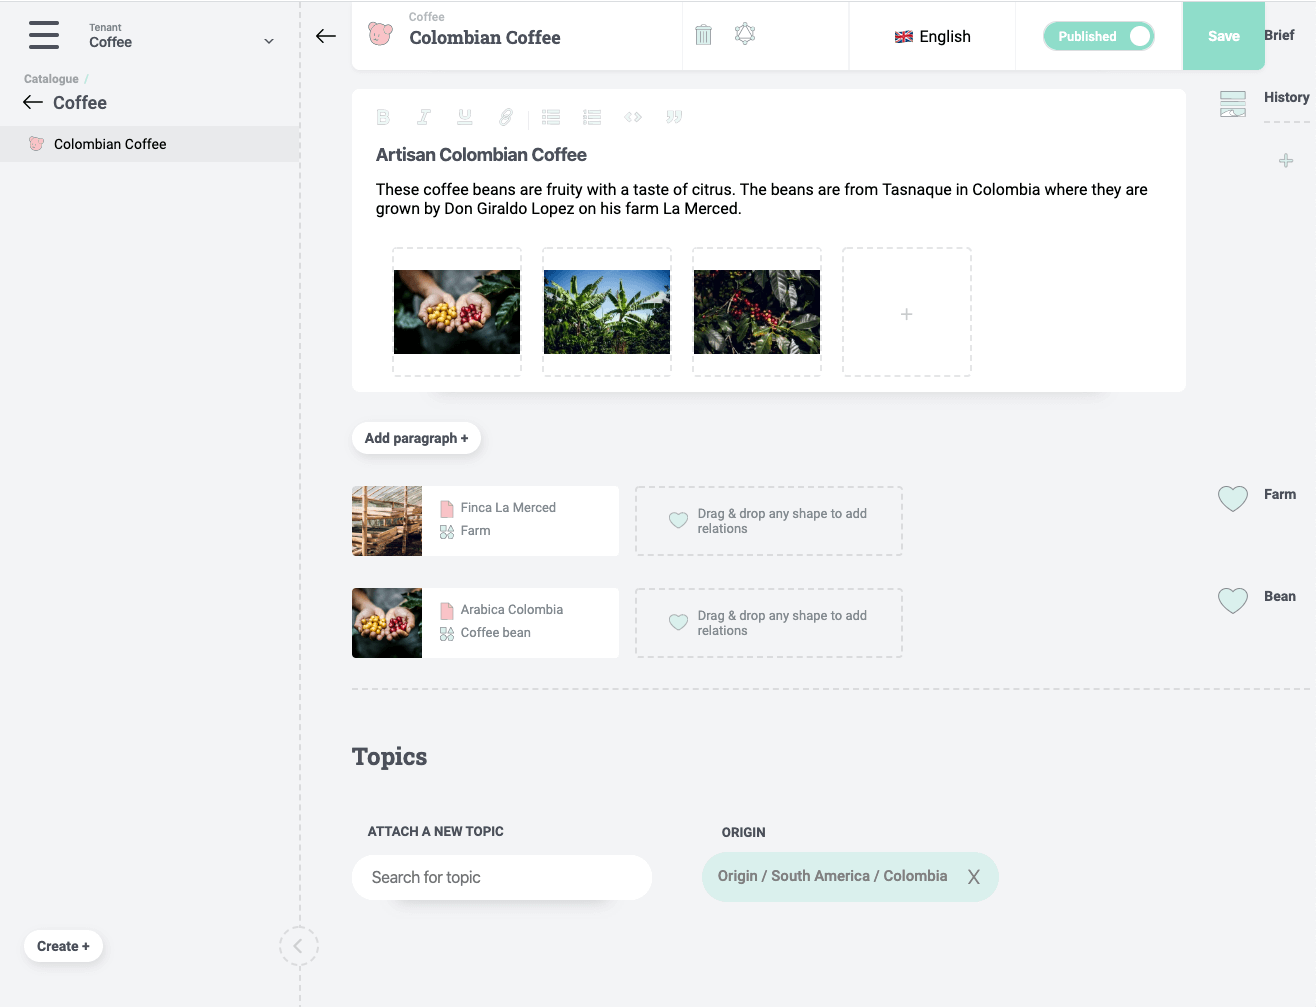Click Create + button
Viewport: 1316px width, 1007px height.
63,946
